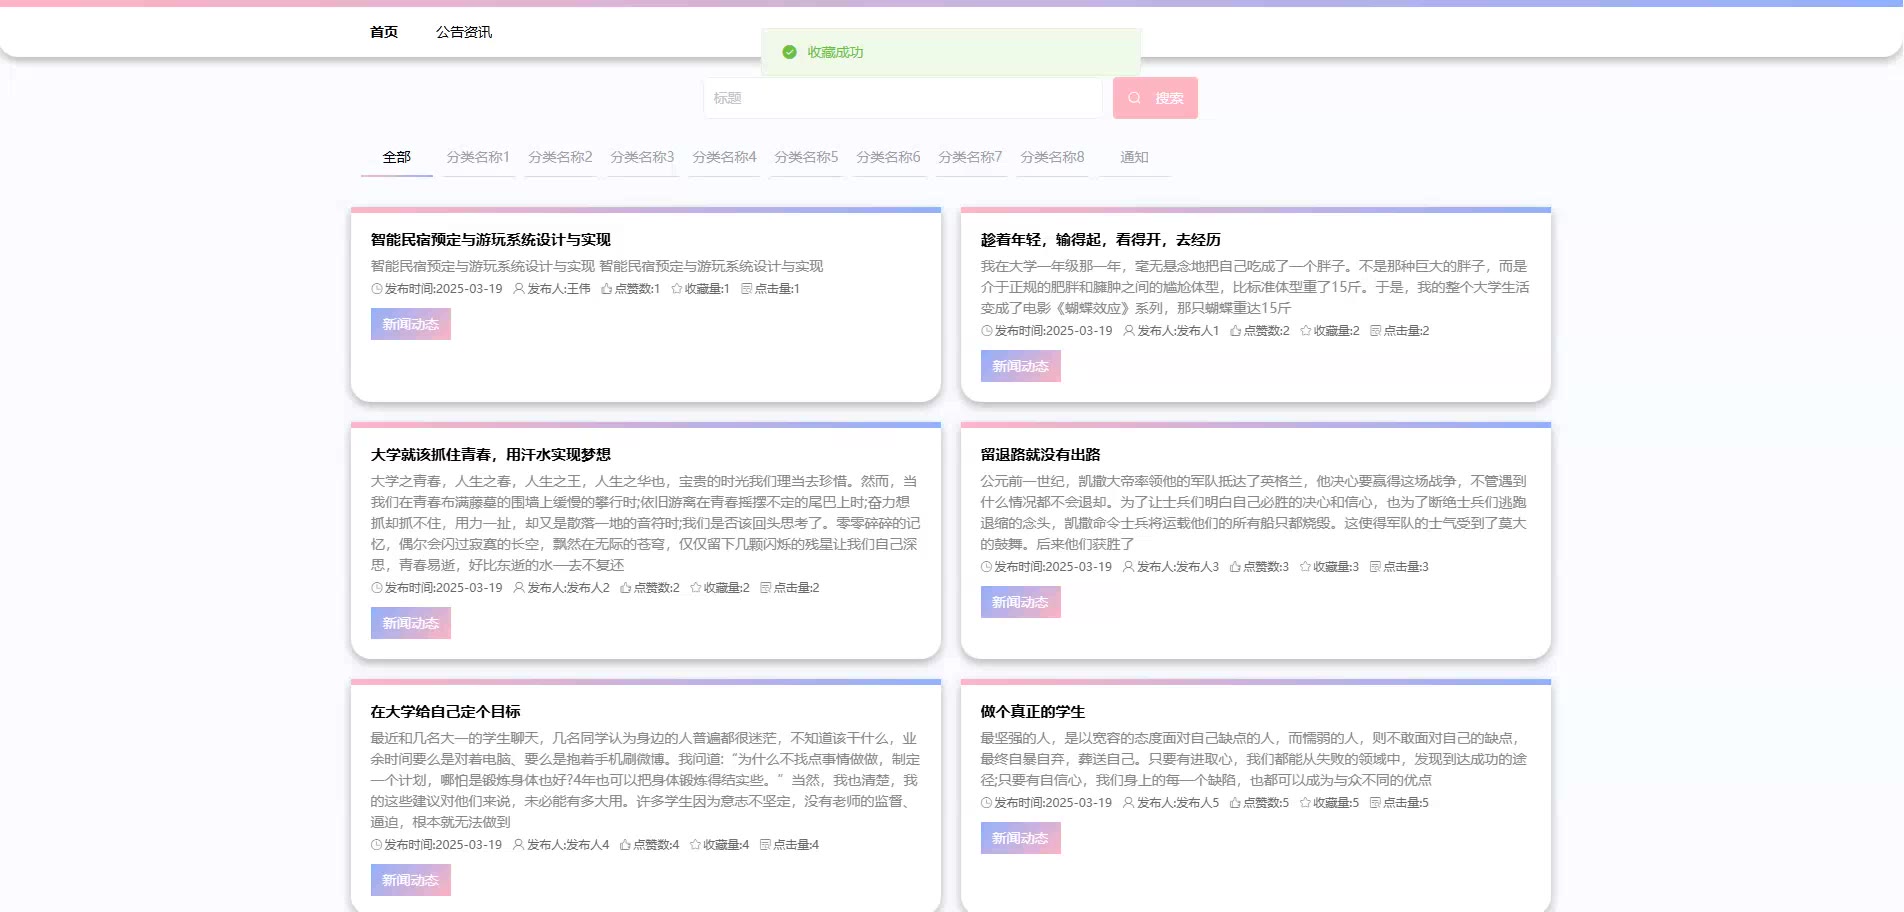1904x912 pixels.
Task: Click the user icon beside 发布人:发布人2
Action: pyautogui.click(x=519, y=588)
